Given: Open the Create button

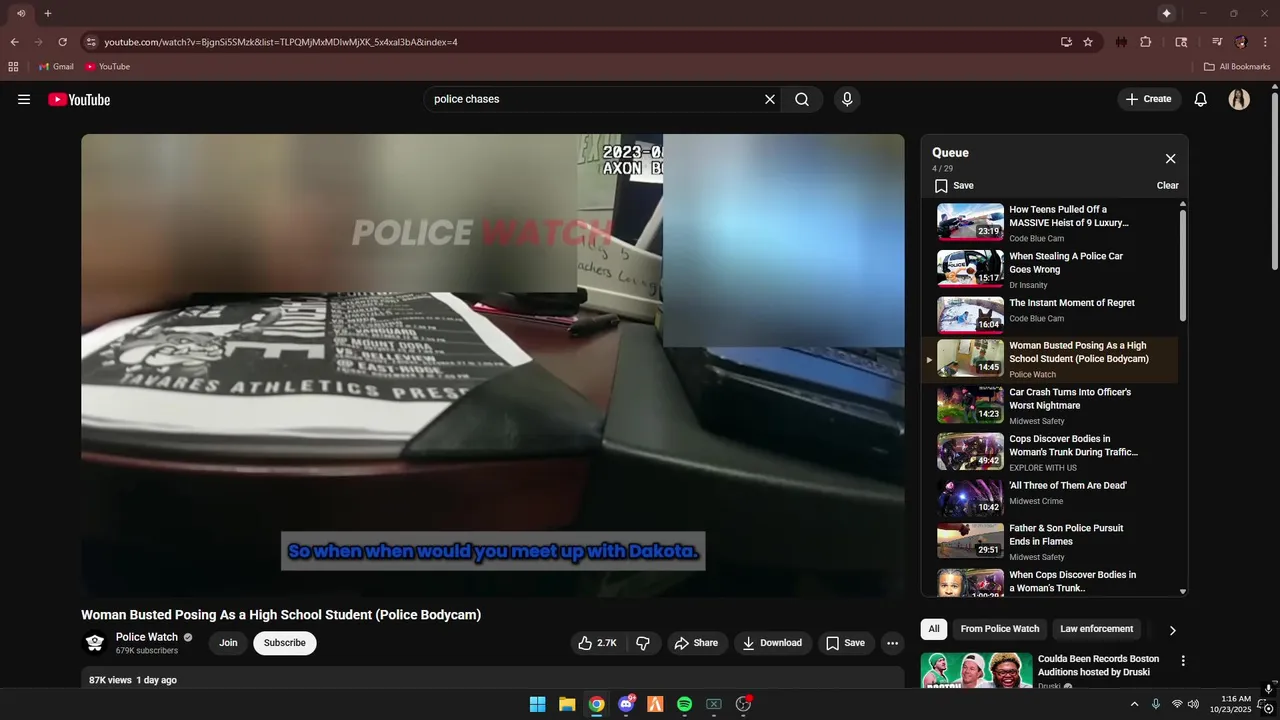Looking at the screenshot, I should (x=1148, y=99).
